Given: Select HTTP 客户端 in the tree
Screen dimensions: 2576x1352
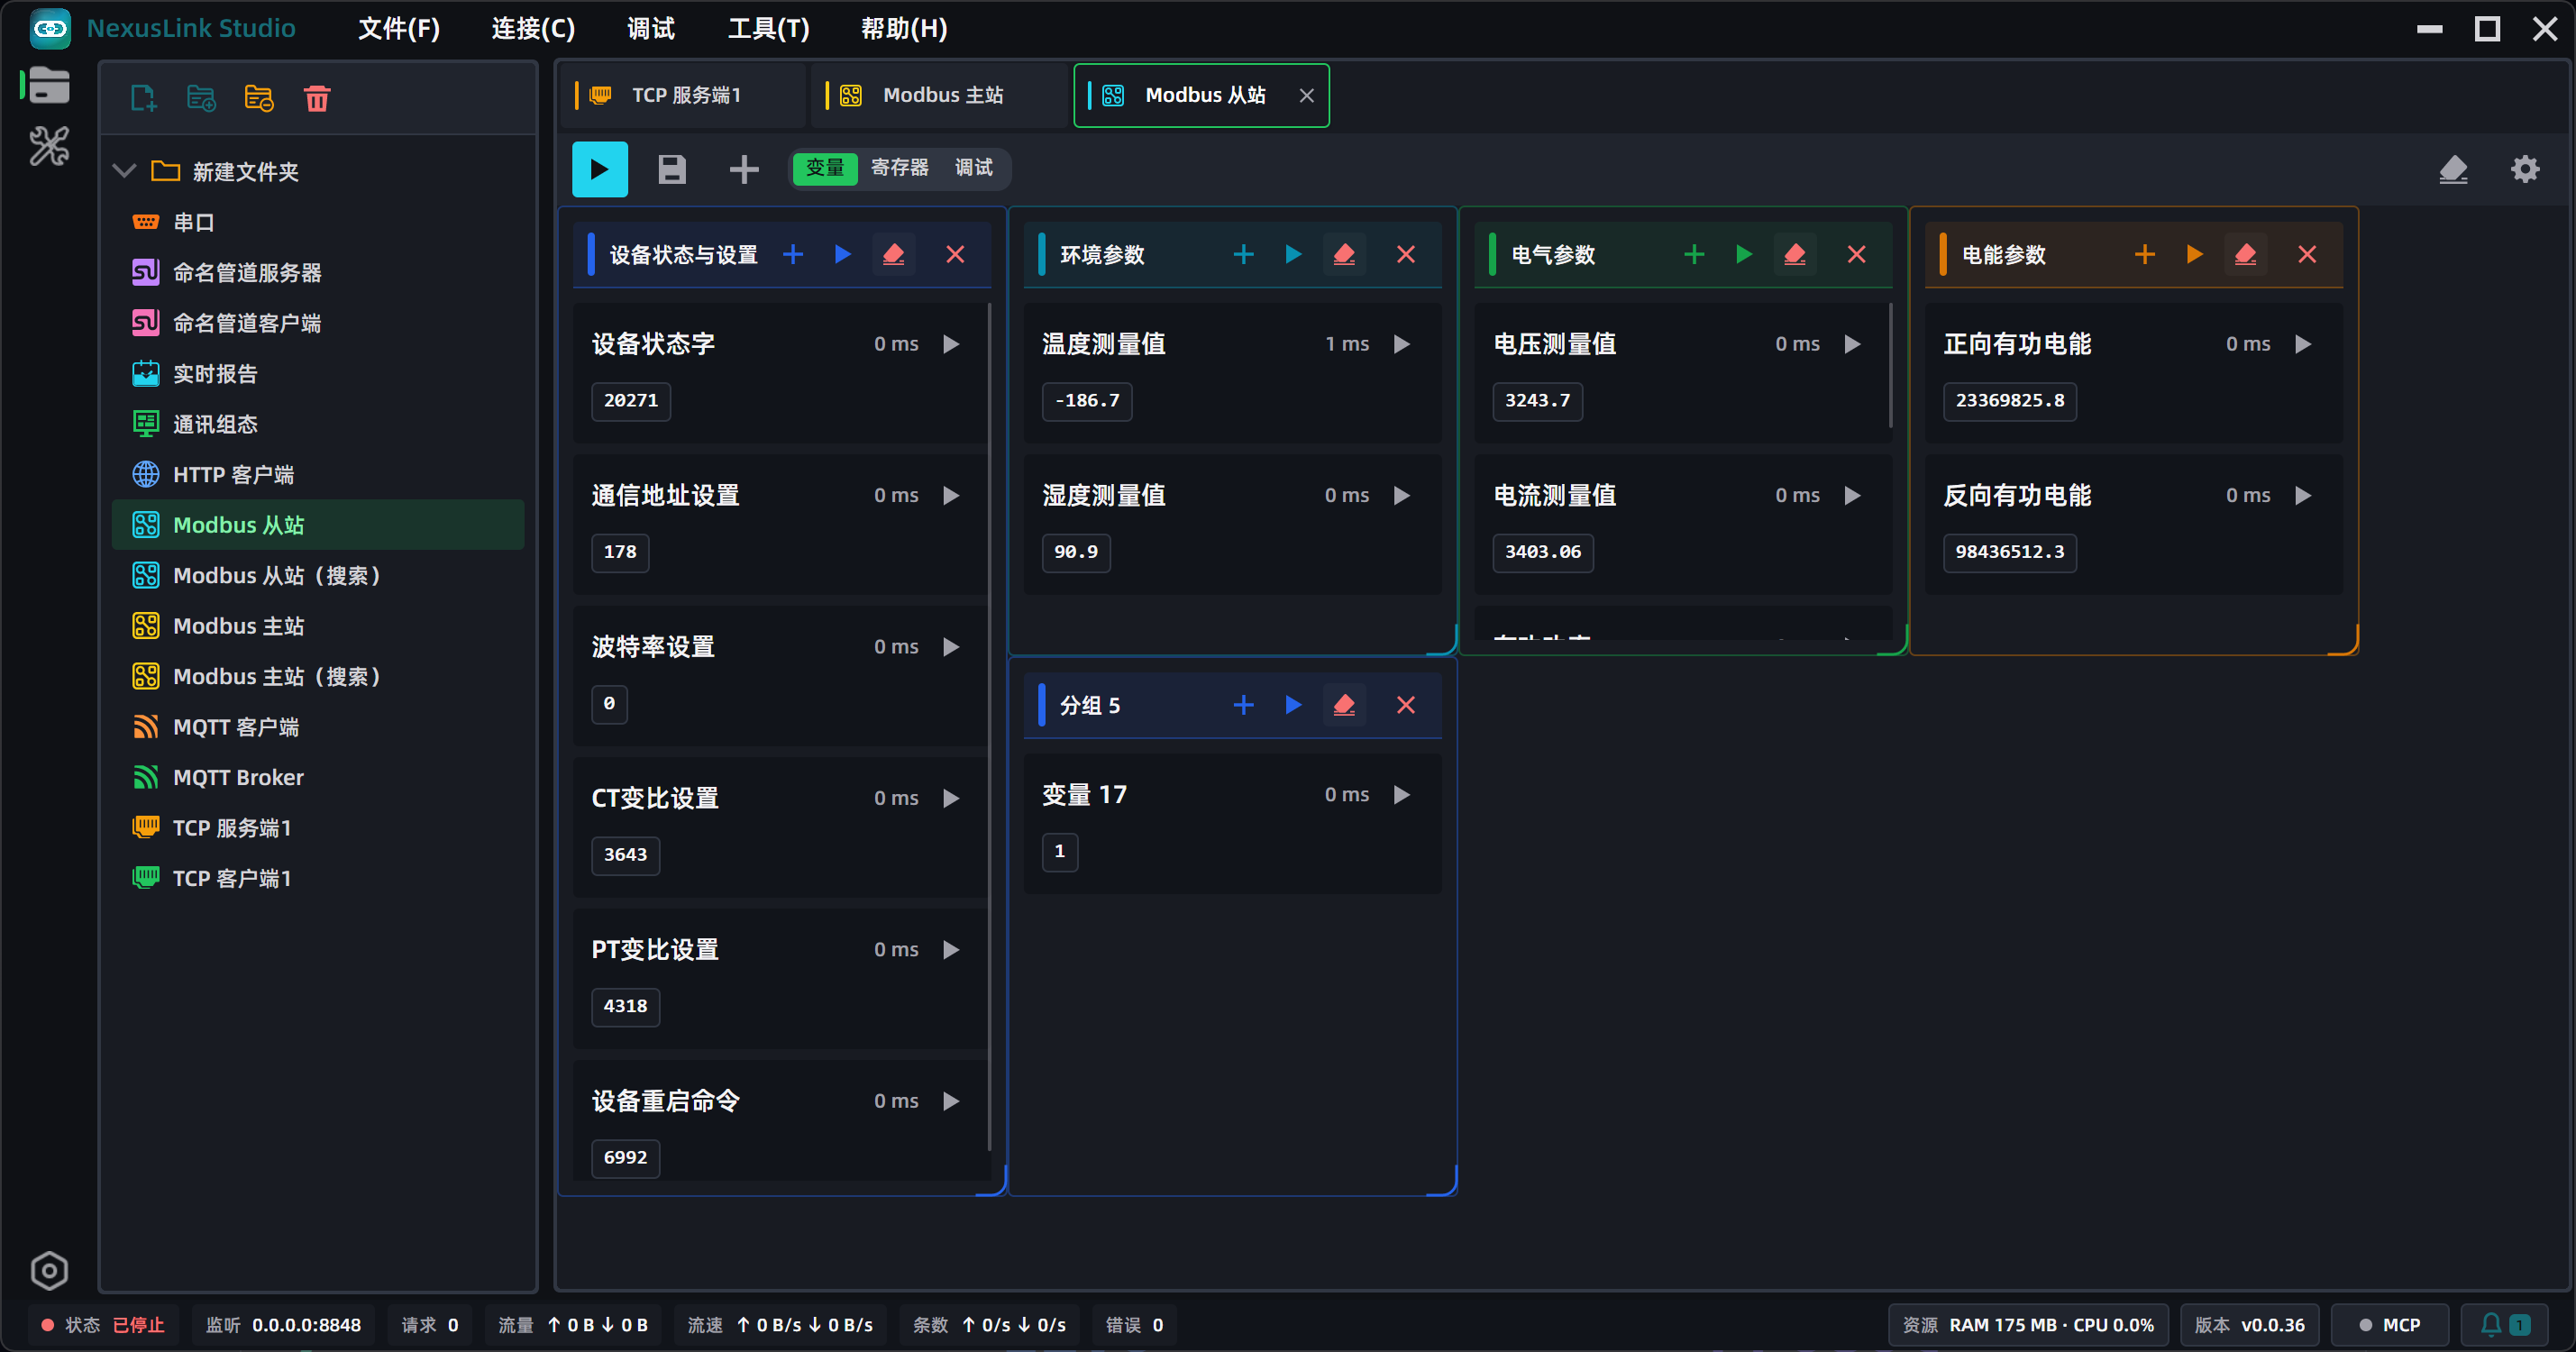Looking at the screenshot, I should pyautogui.click(x=318, y=474).
